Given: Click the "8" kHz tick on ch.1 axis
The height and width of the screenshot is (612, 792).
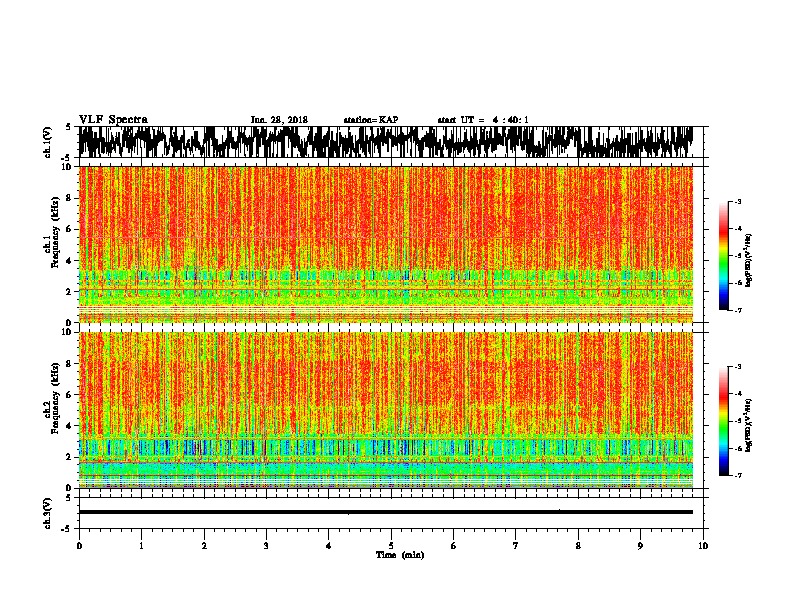Looking at the screenshot, I should (x=70, y=198).
